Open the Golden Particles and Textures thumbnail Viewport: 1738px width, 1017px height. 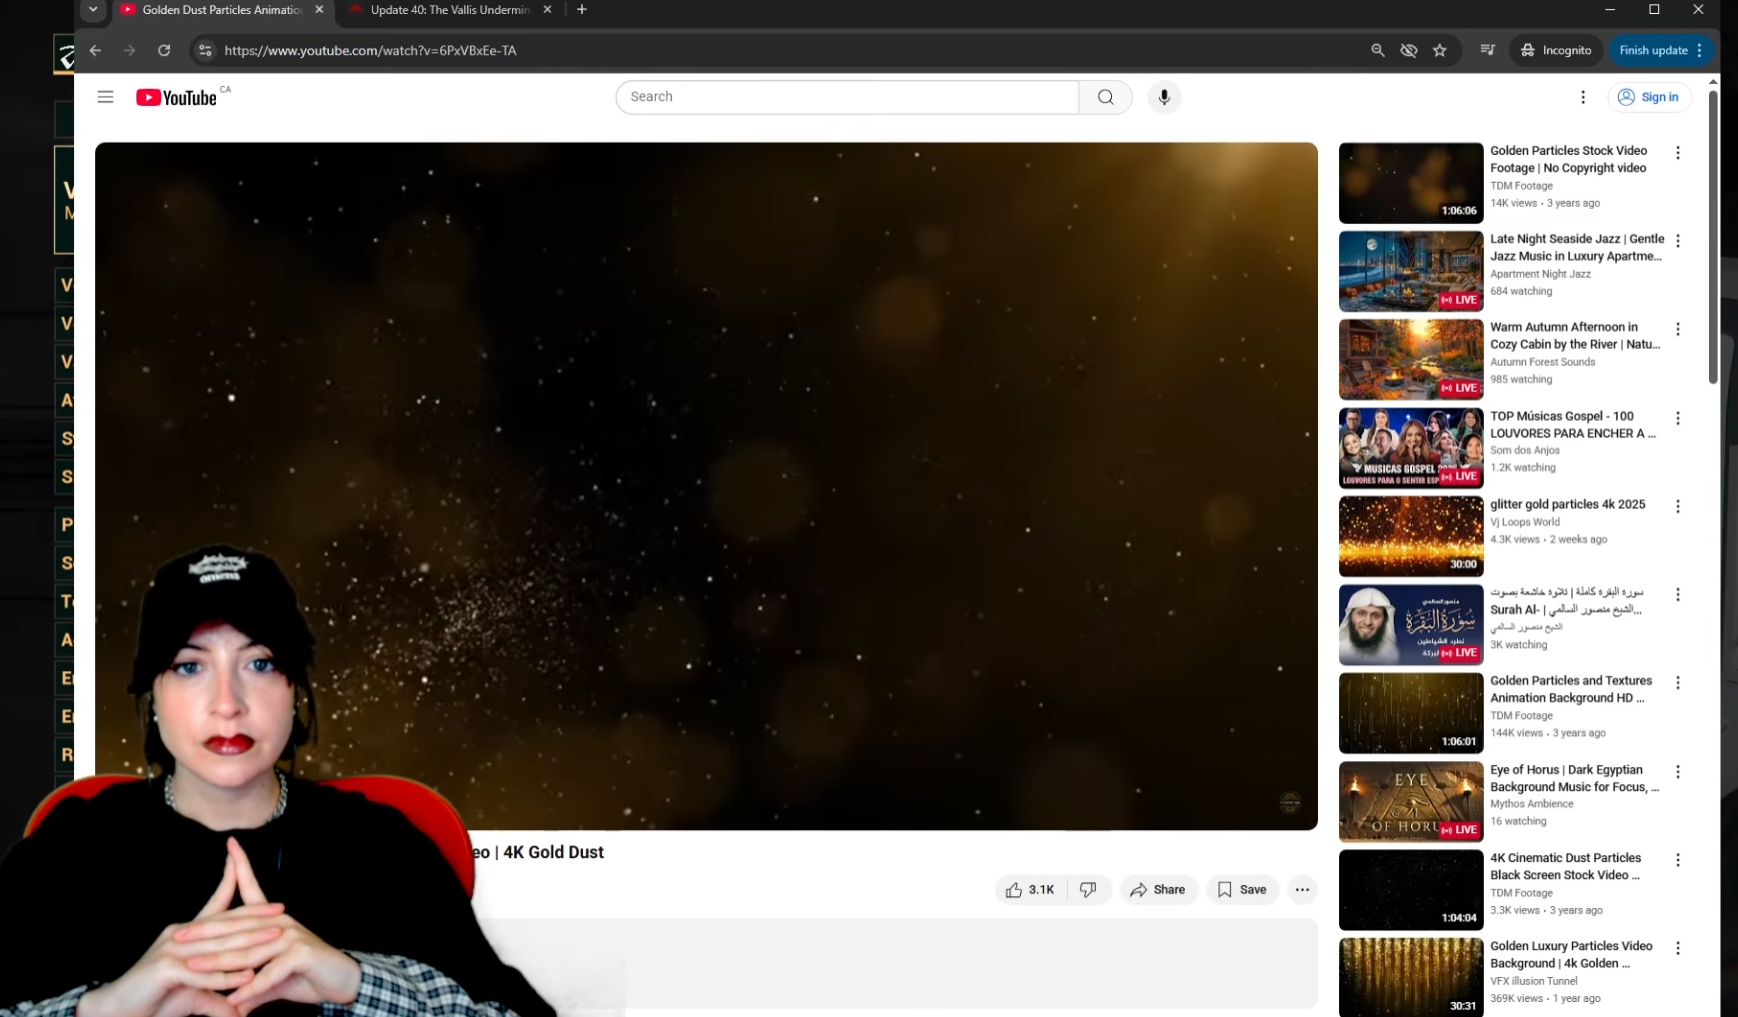point(1411,713)
